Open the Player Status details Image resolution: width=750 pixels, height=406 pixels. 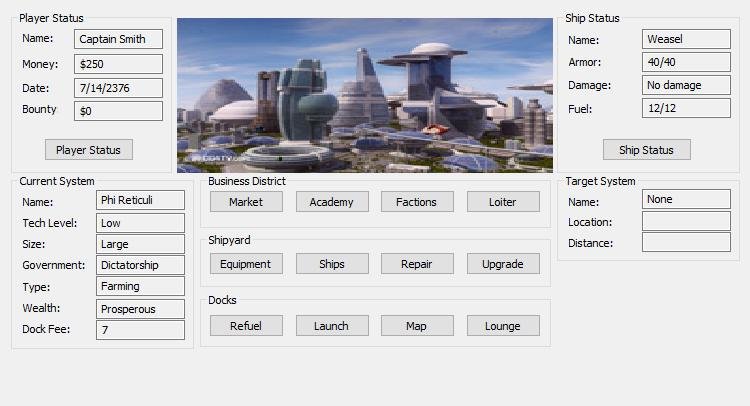click(x=88, y=150)
